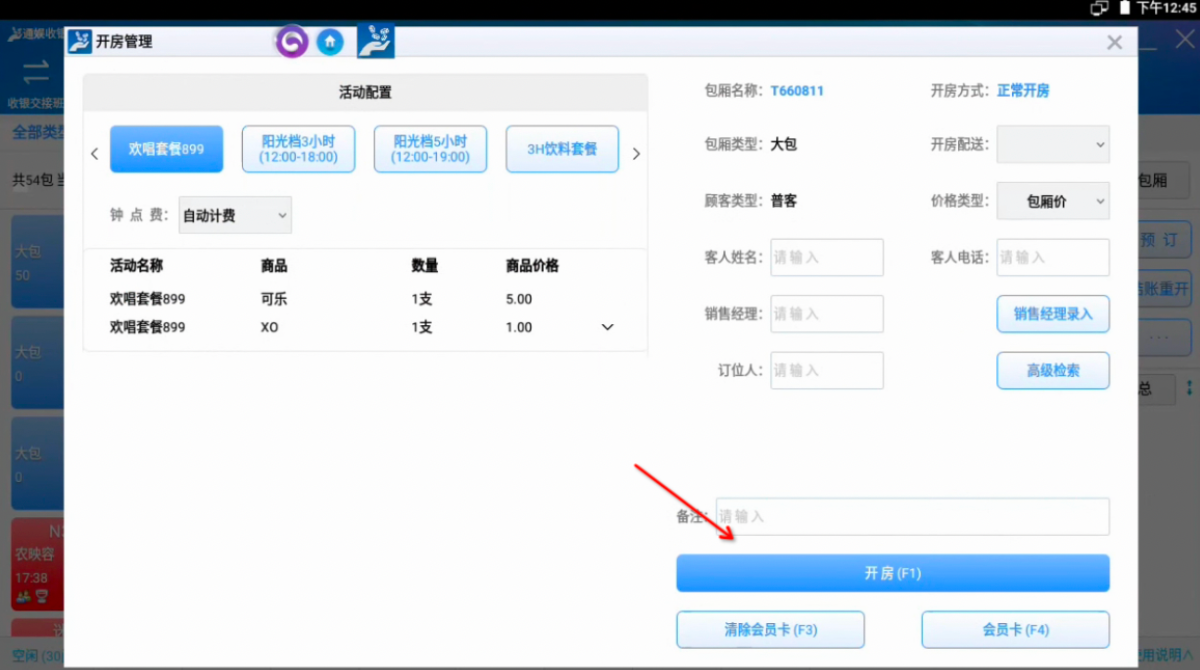Click the 销售经理录入 button
The image size is (1200, 670).
coord(1052,313)
